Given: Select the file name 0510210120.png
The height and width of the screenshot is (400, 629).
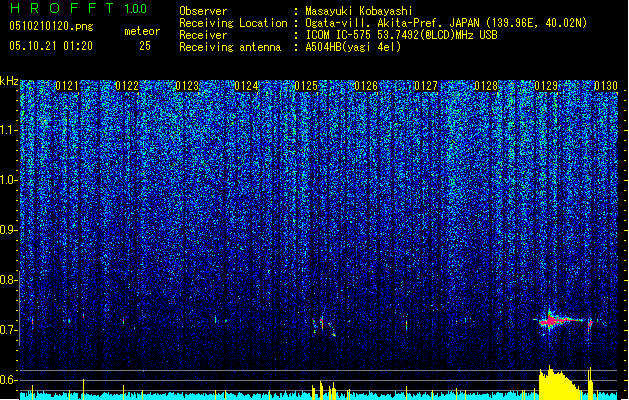Looking at the screenshot, I should tap(51, 27).
